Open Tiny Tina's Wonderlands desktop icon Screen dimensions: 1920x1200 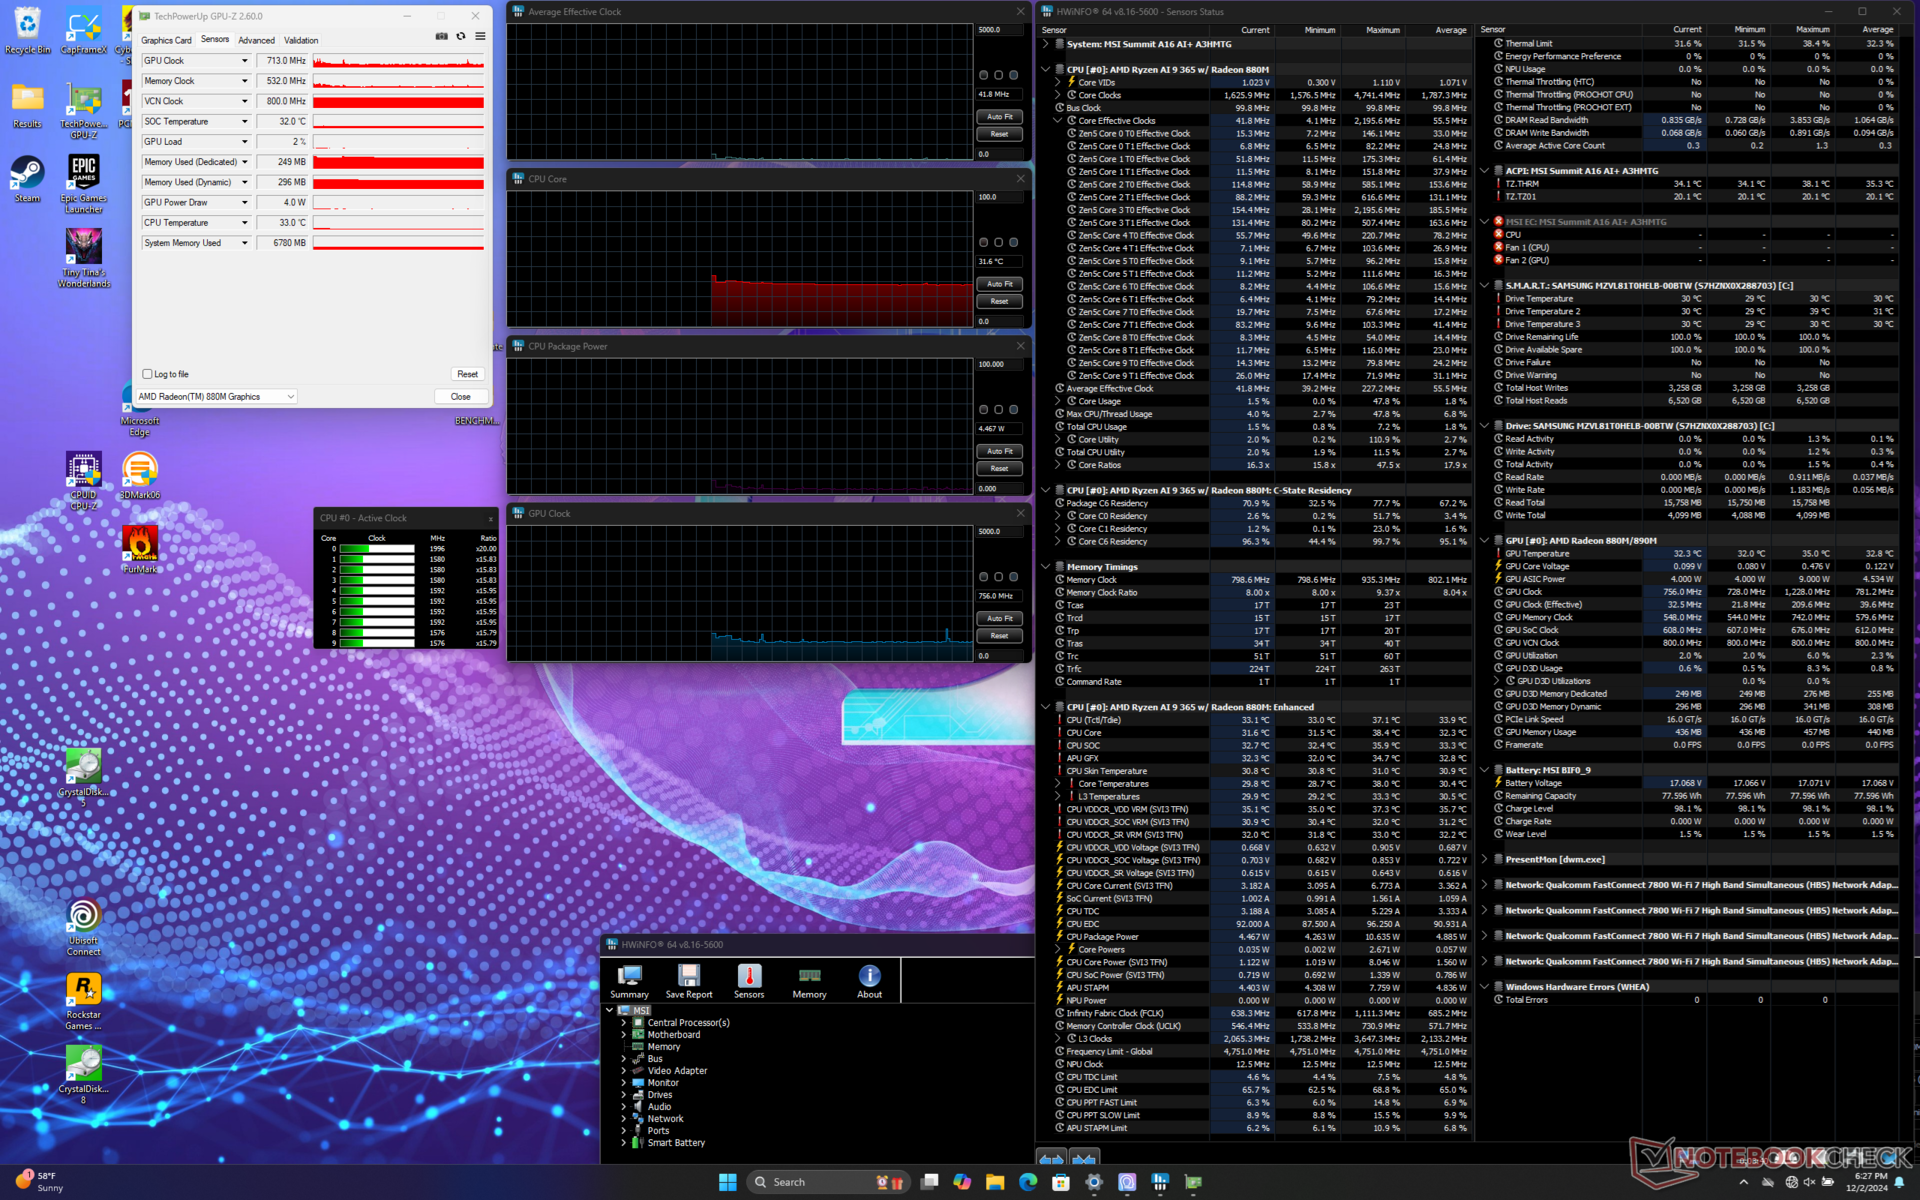click(84, 258)
